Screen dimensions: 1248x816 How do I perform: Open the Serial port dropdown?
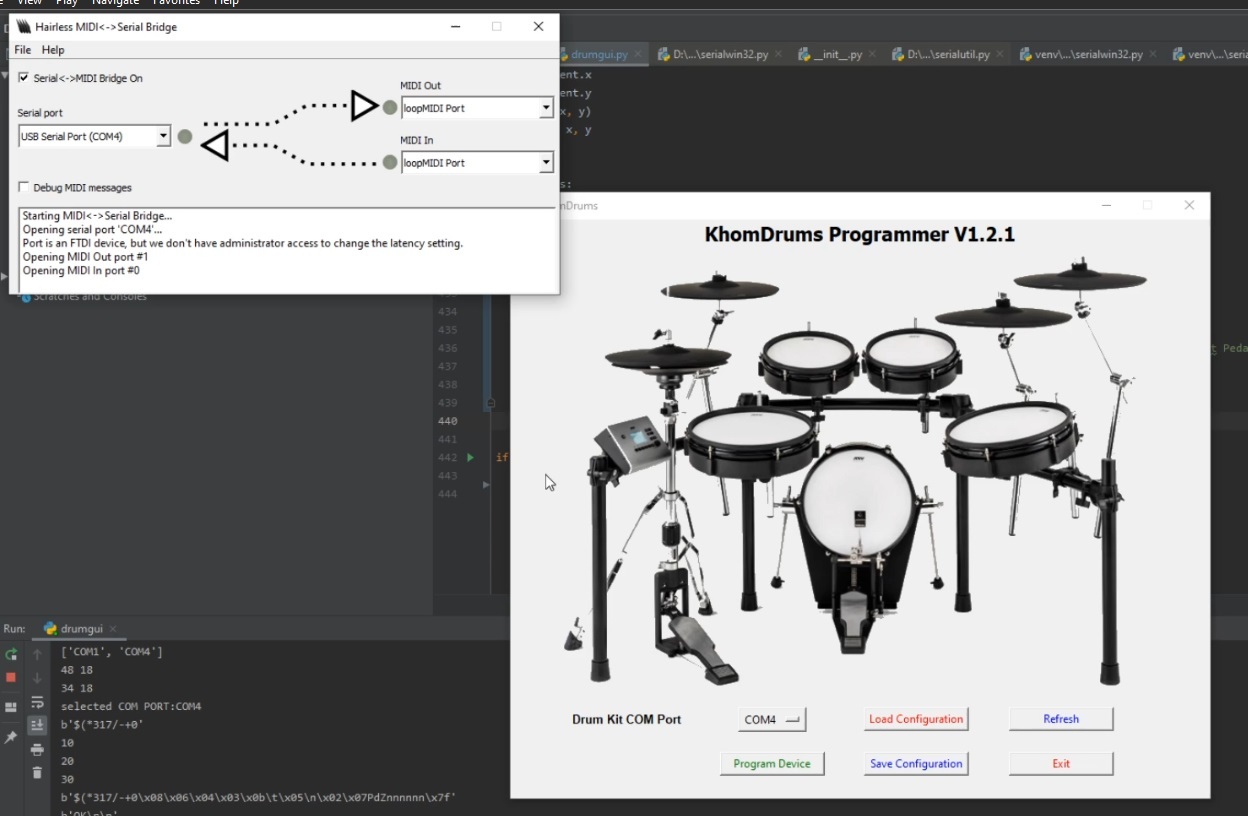coord(95,136)
